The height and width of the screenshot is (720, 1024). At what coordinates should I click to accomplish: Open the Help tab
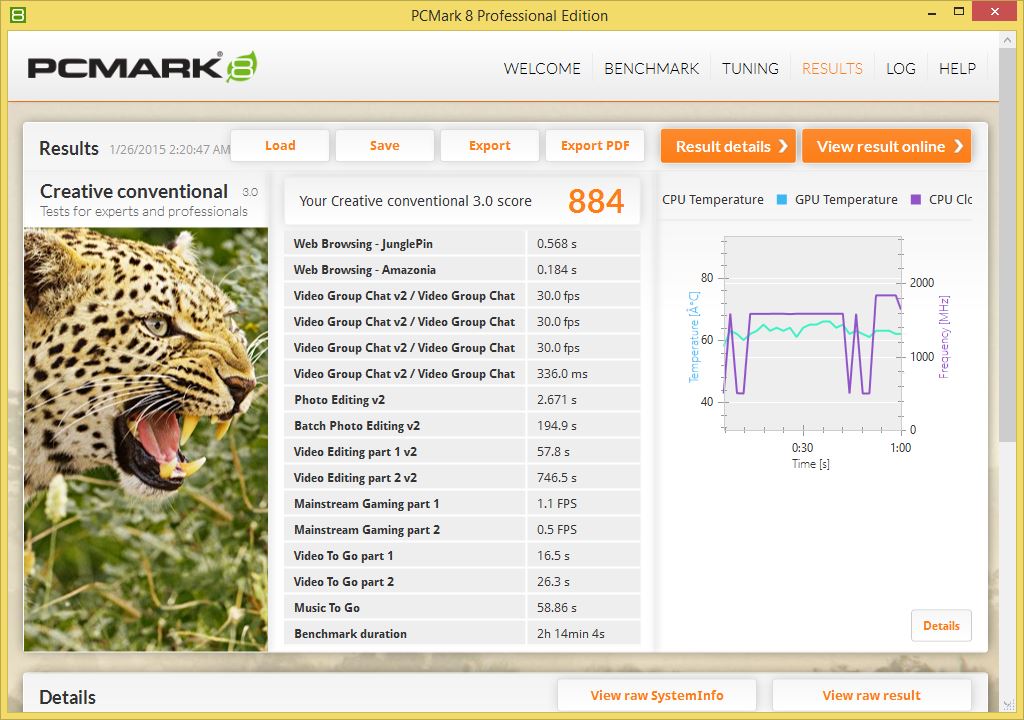point(957,69)
